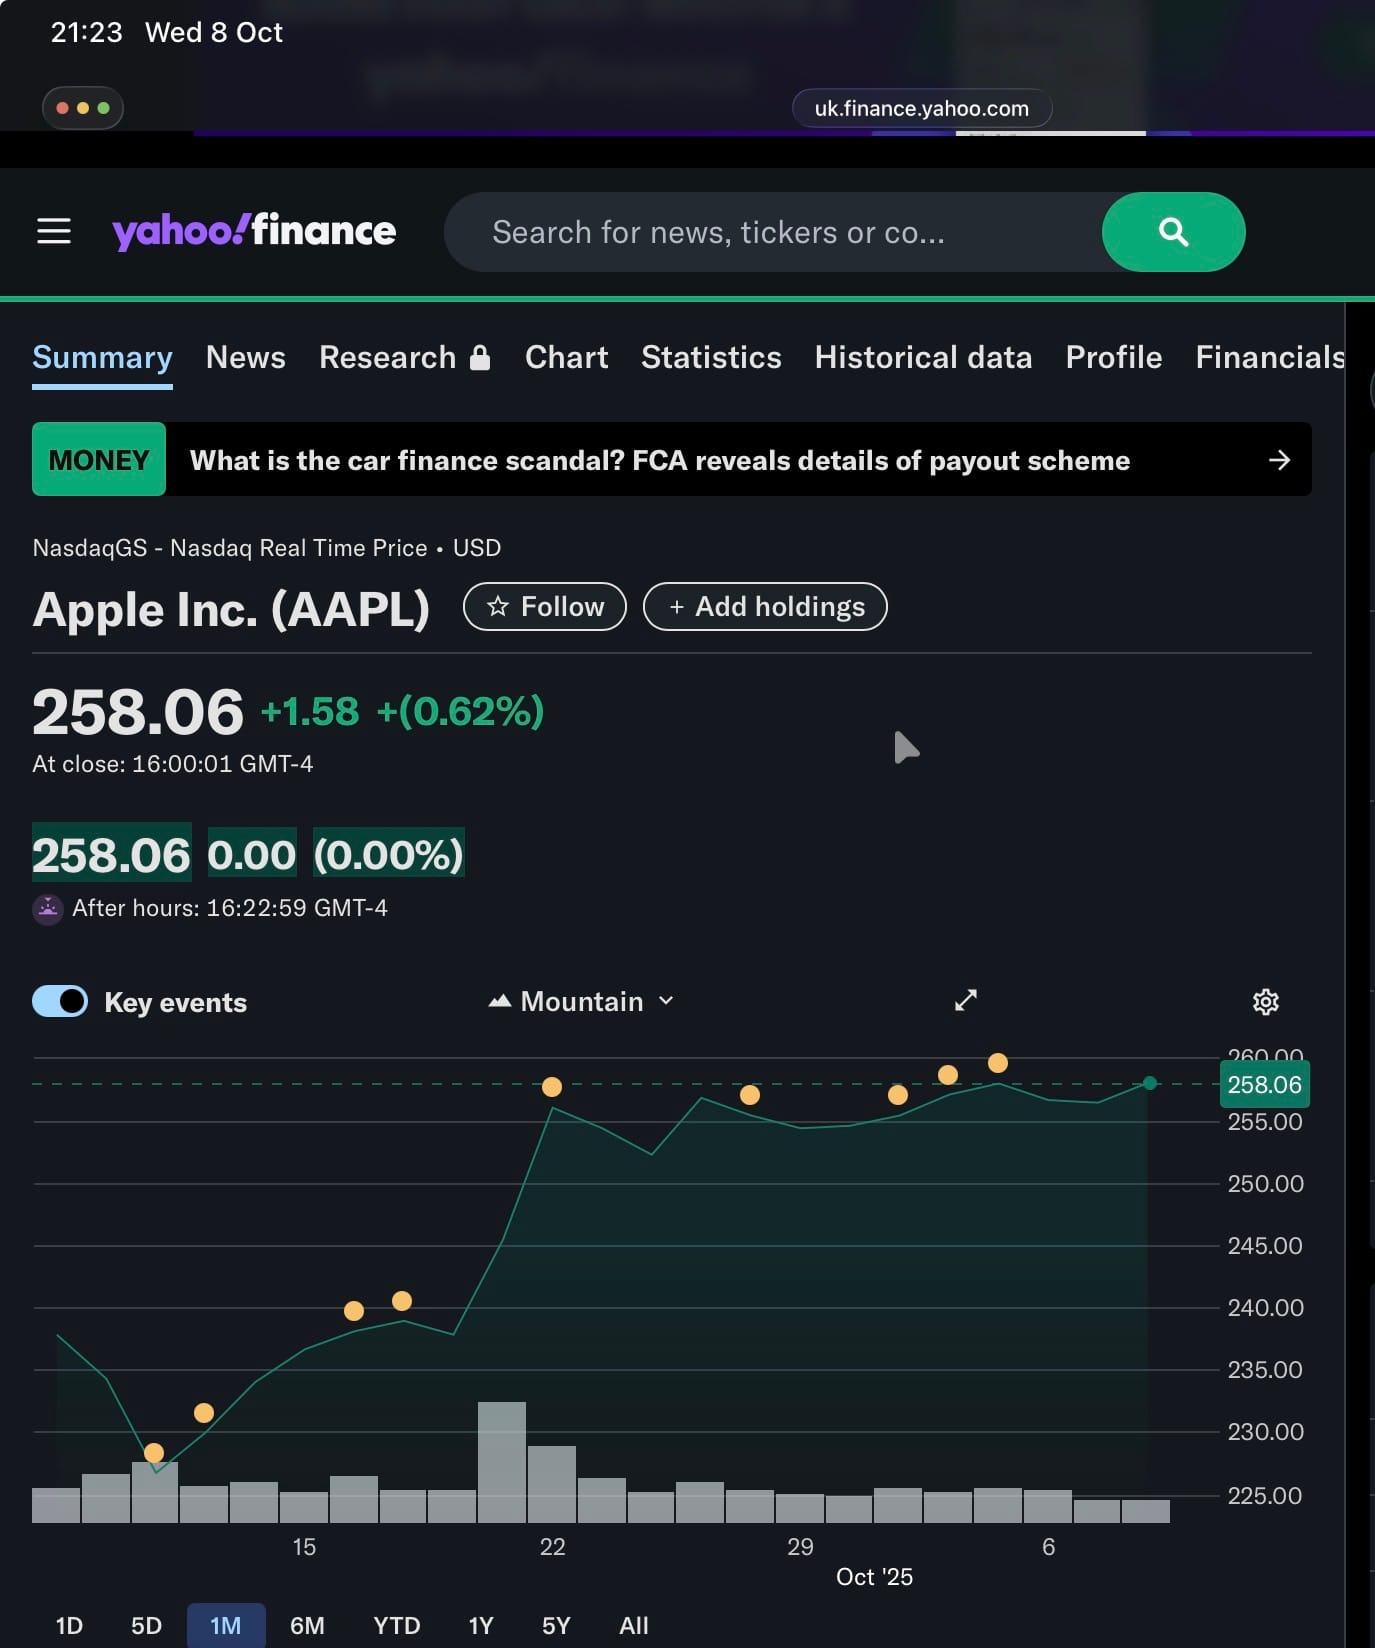Open the Statistics tab
The width and height of the screenshot is (1375, 1648).
pyautogui.click(x=711, y=358)
